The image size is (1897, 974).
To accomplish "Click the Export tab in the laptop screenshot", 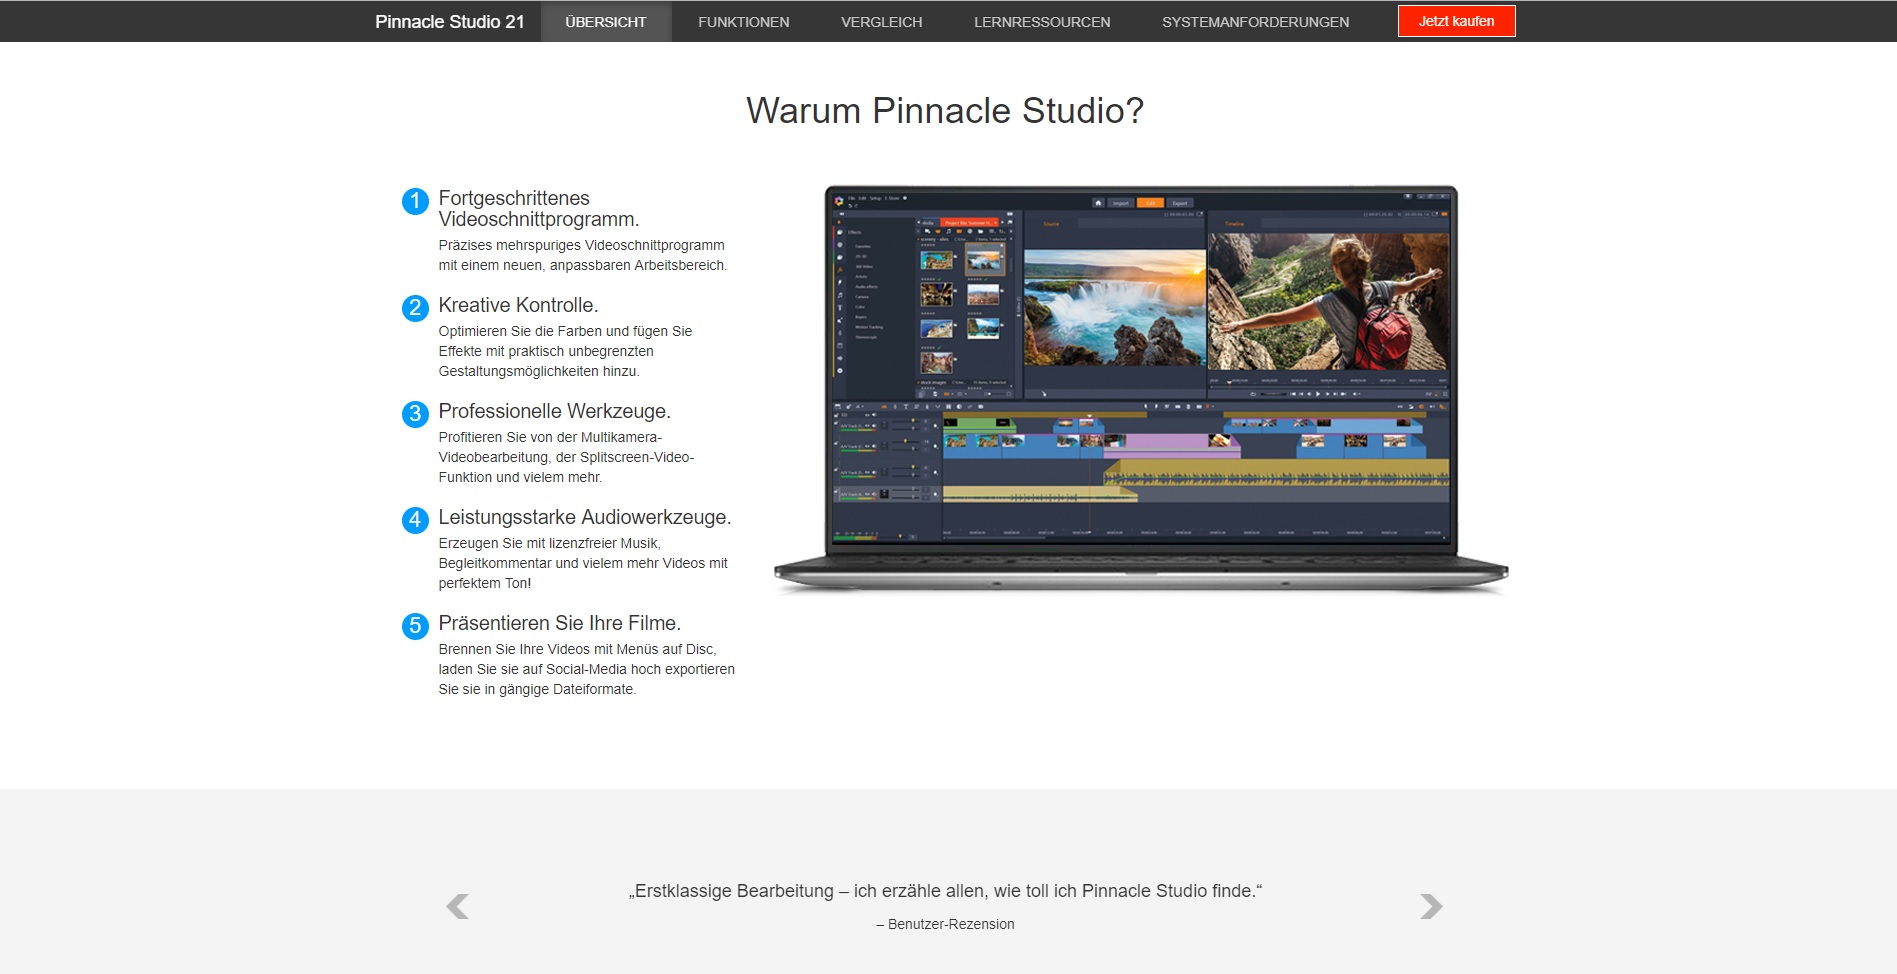I will tap(1180, 203).
